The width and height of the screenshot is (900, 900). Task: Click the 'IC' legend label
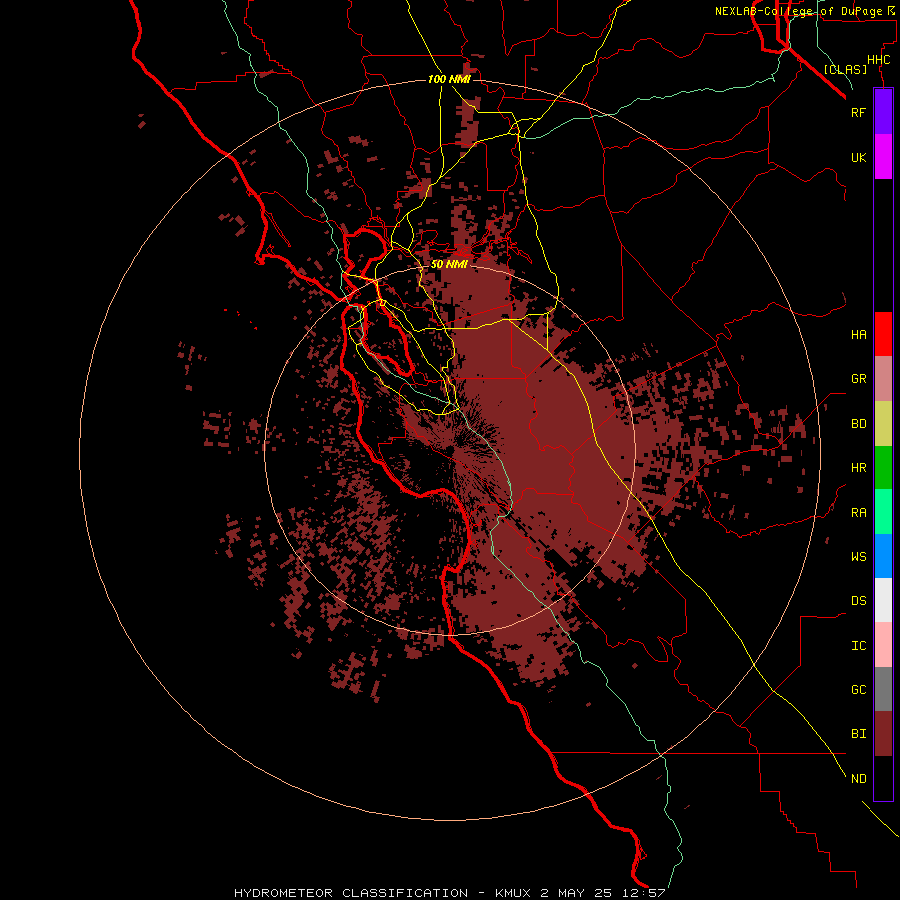858,646
